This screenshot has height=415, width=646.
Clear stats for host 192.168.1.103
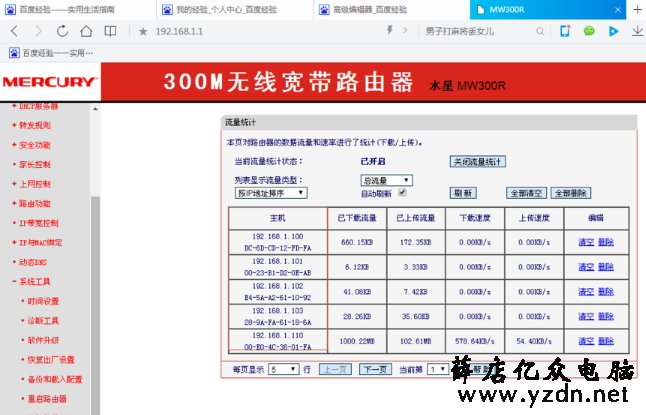(586, 317)
